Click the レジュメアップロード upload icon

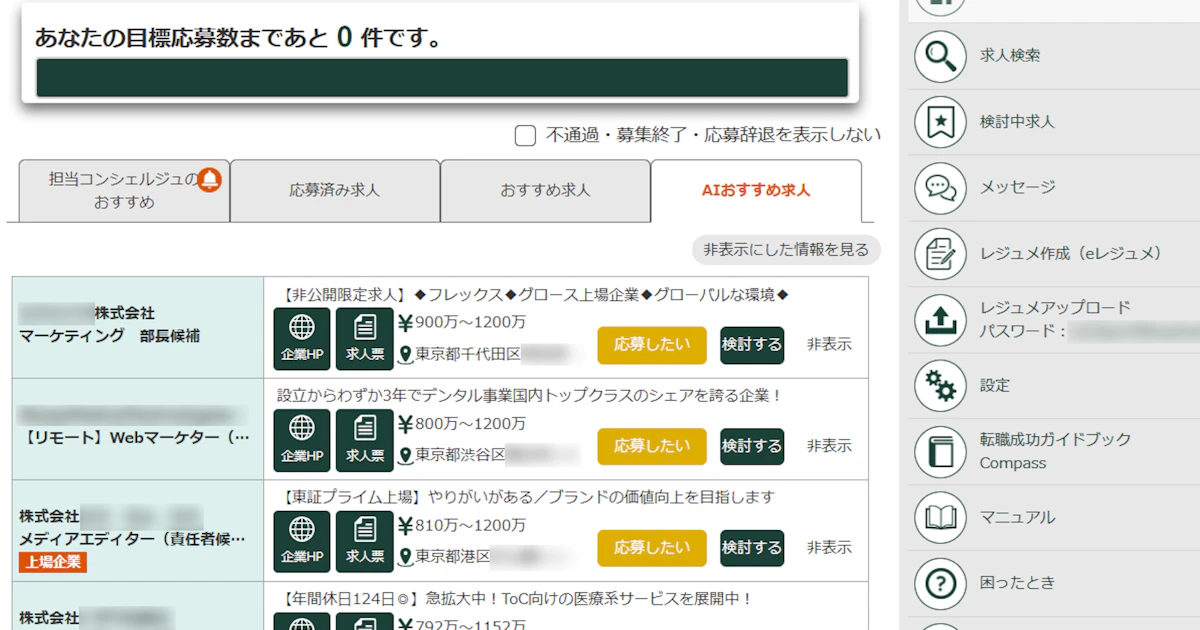(x=940, y=320)
